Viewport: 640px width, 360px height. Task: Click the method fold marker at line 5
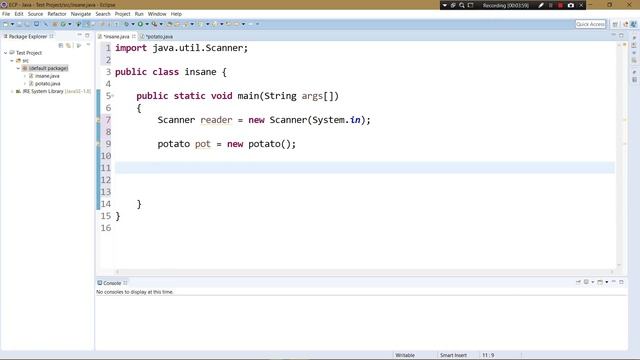click(x=113, y=96)
